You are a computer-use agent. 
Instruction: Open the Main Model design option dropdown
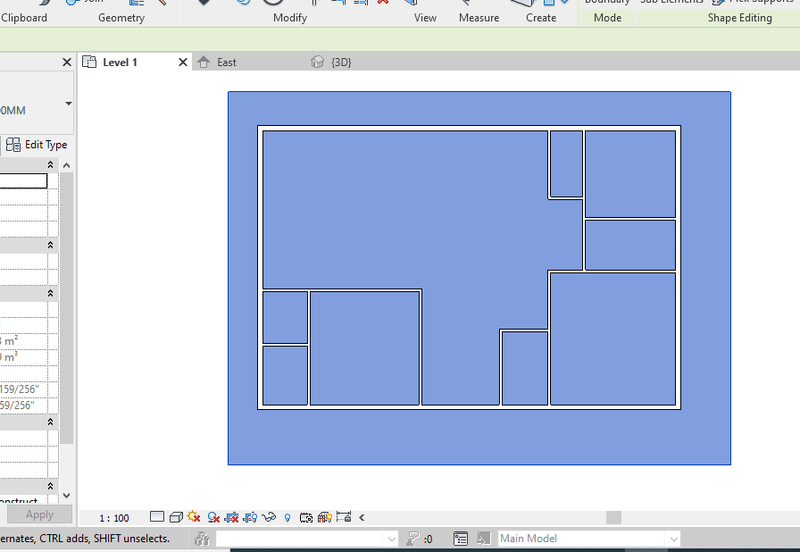coord(589,538)
